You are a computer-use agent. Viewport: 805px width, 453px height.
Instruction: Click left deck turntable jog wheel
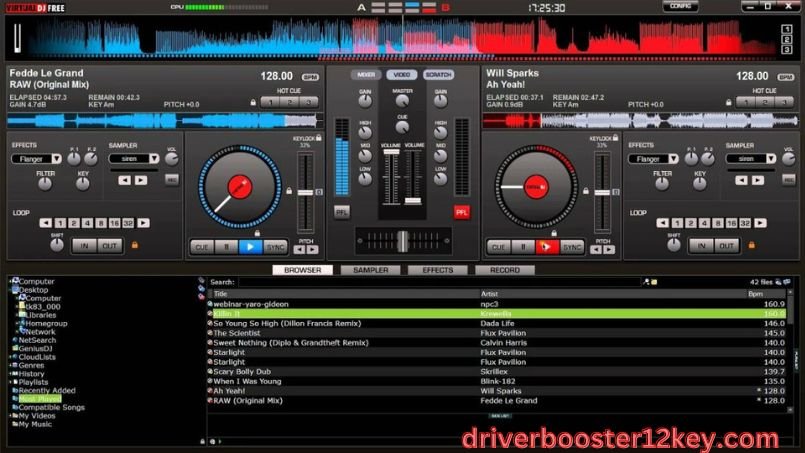240,187
